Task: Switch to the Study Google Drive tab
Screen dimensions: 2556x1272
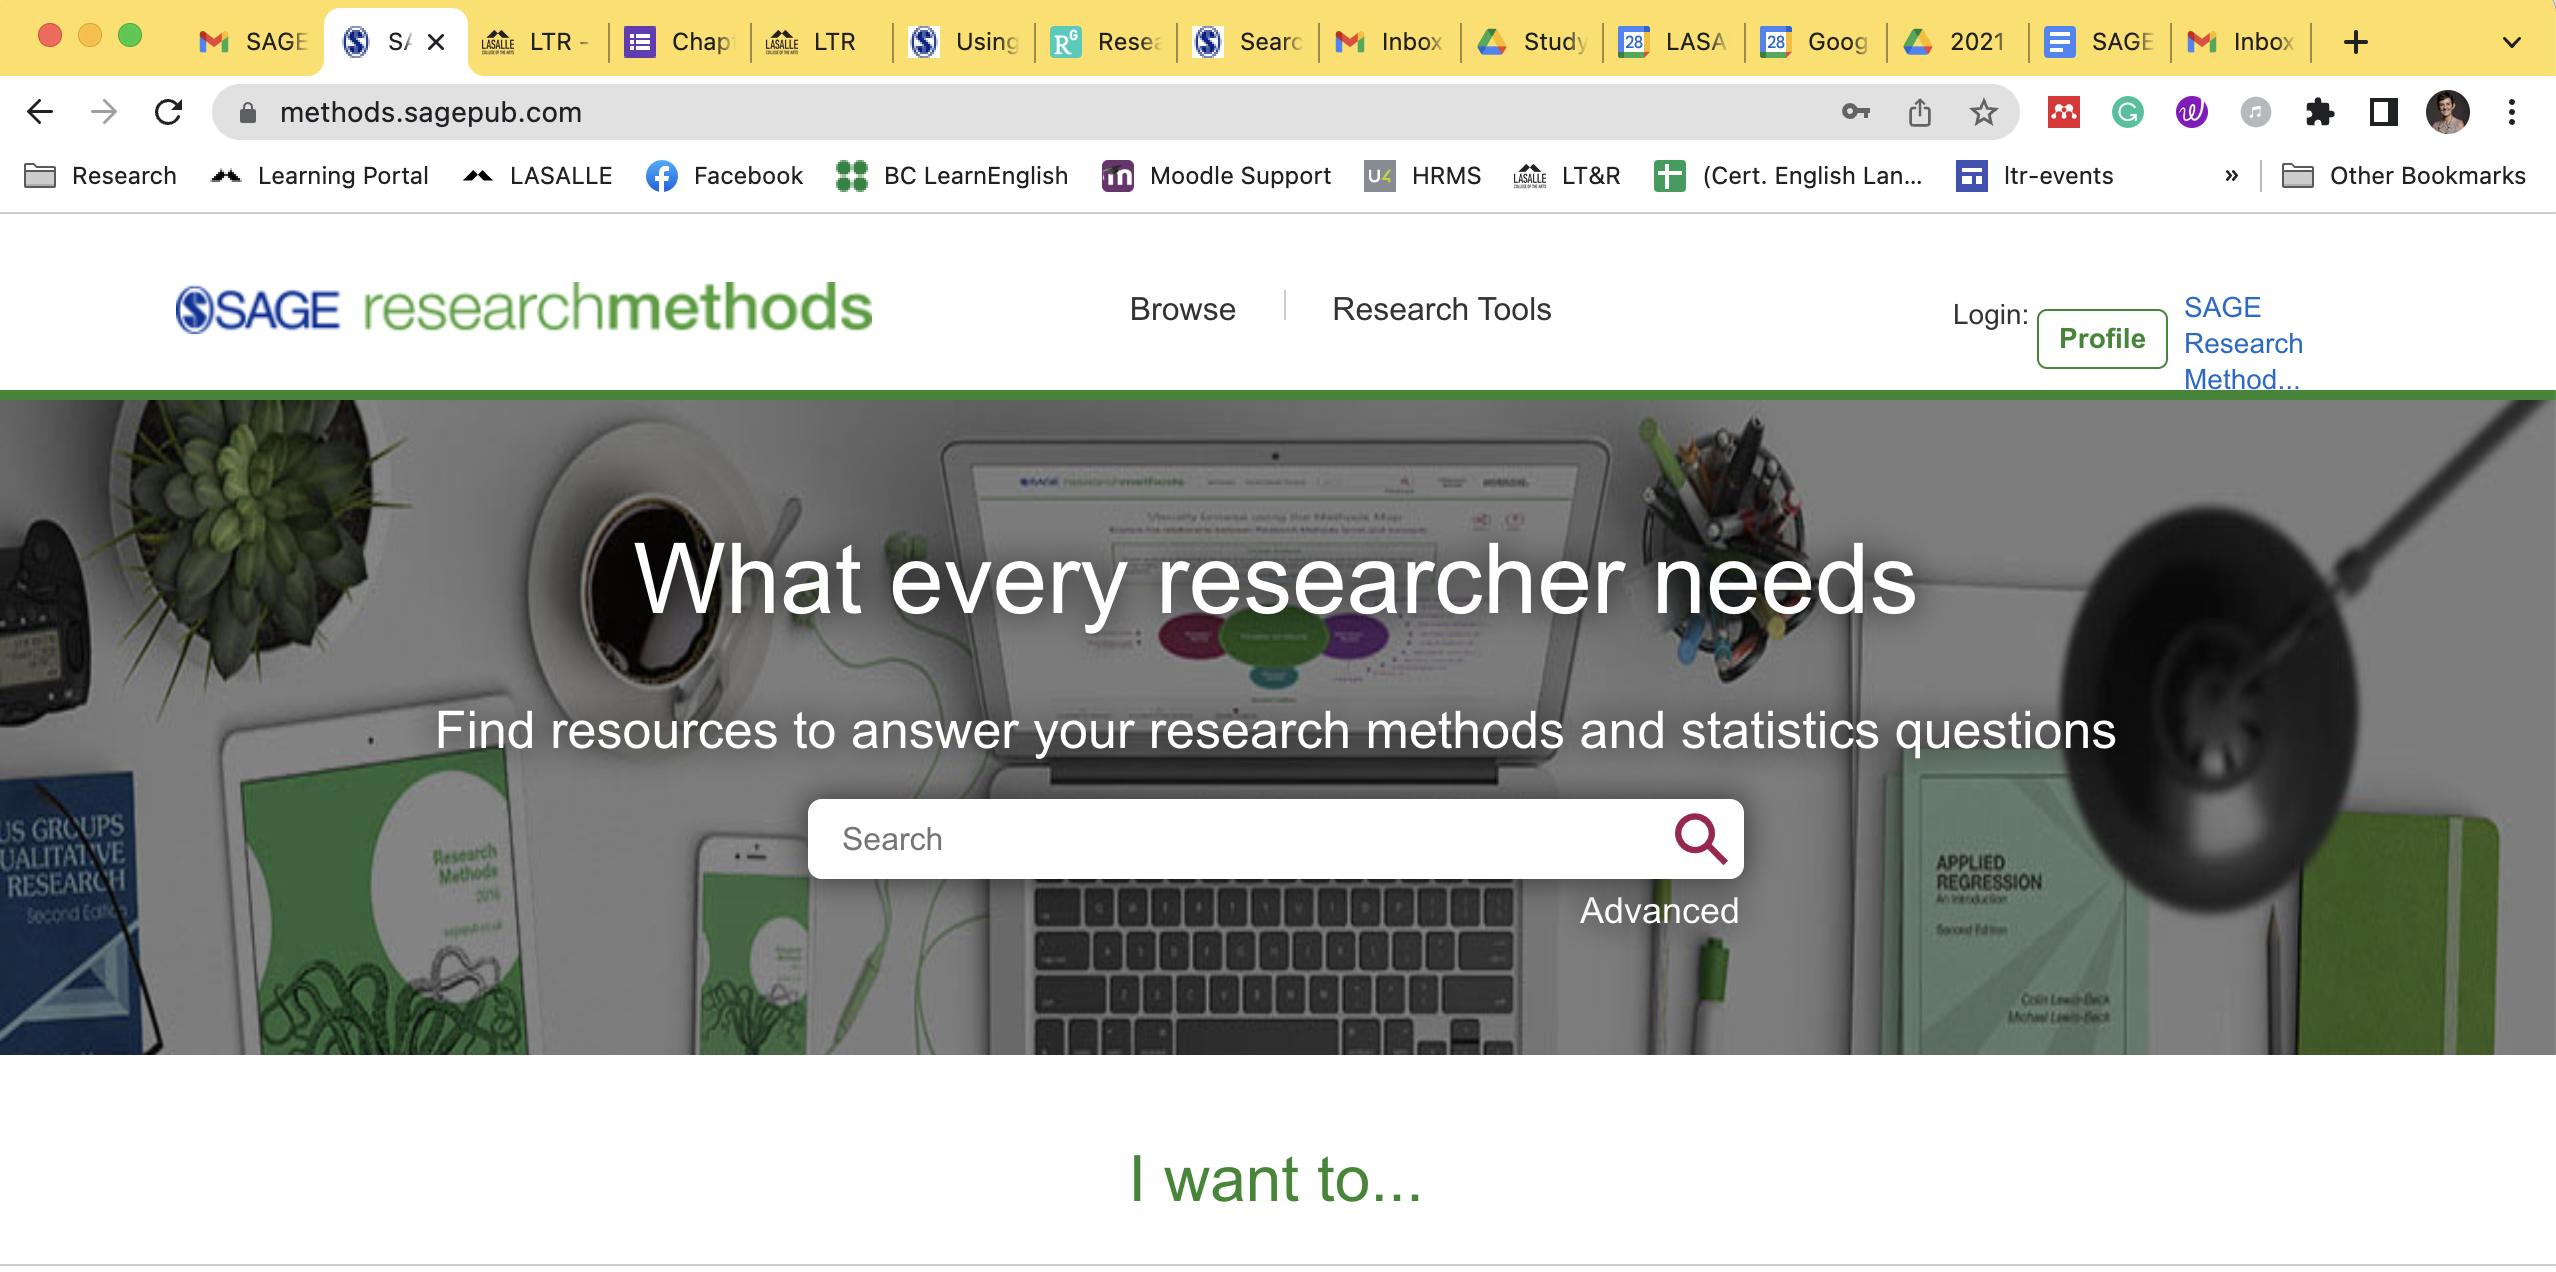Action: pos(1532,42)
